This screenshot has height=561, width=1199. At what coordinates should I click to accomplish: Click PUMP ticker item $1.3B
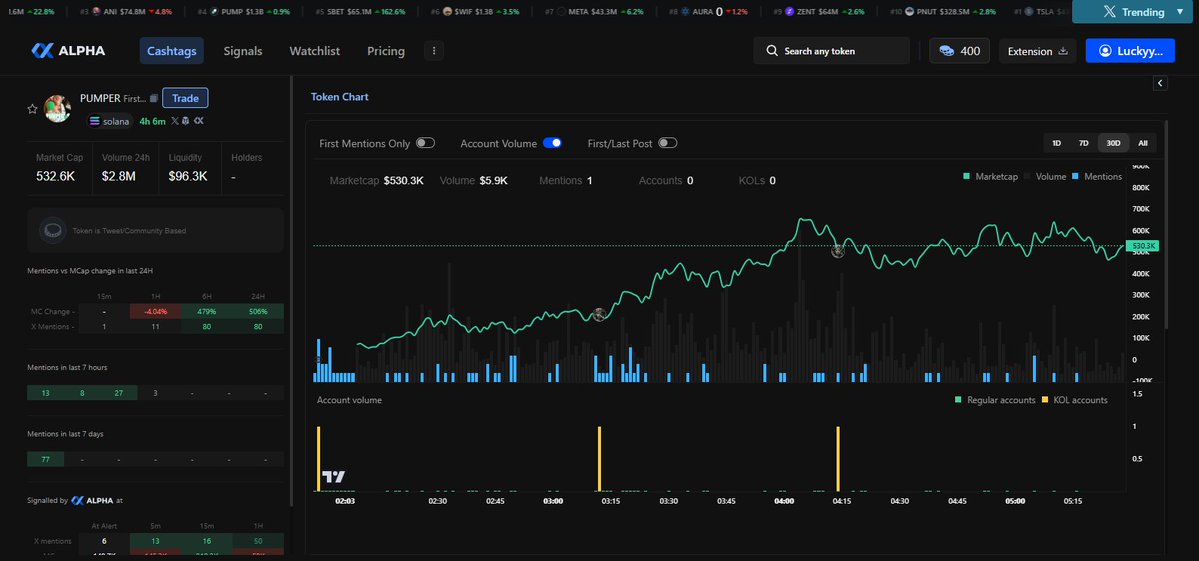(243, 11)
